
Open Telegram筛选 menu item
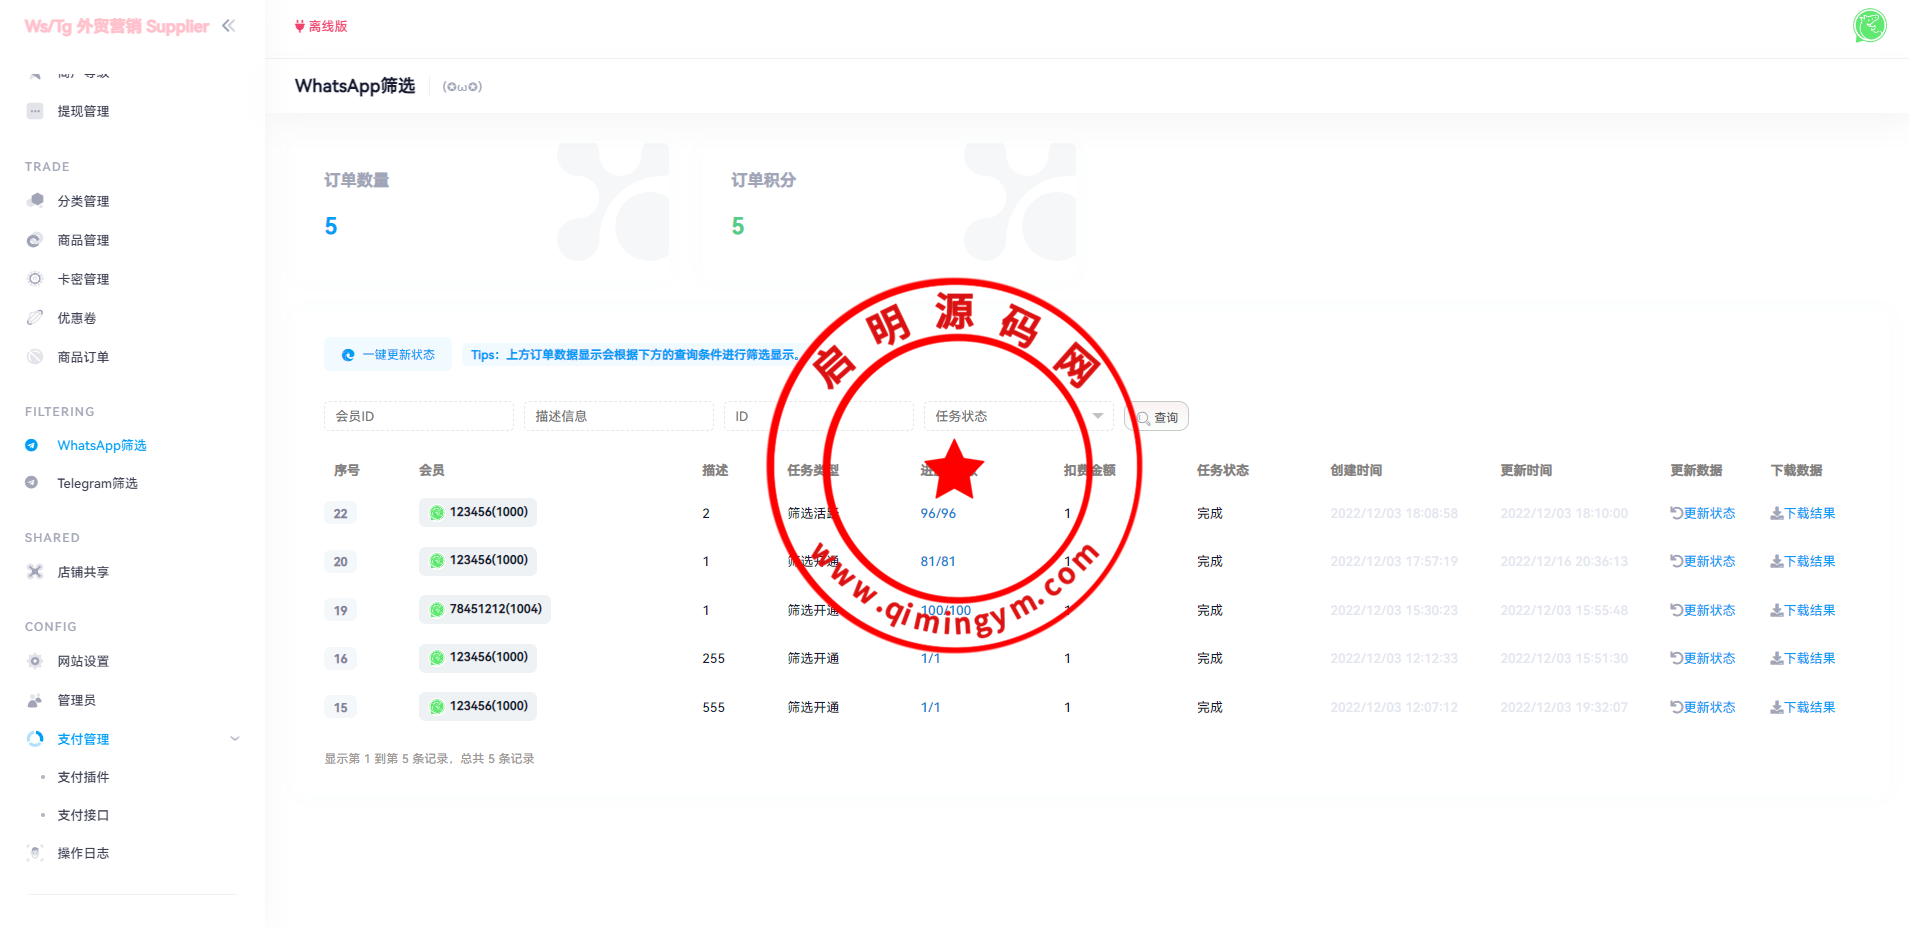click(97, 483)
